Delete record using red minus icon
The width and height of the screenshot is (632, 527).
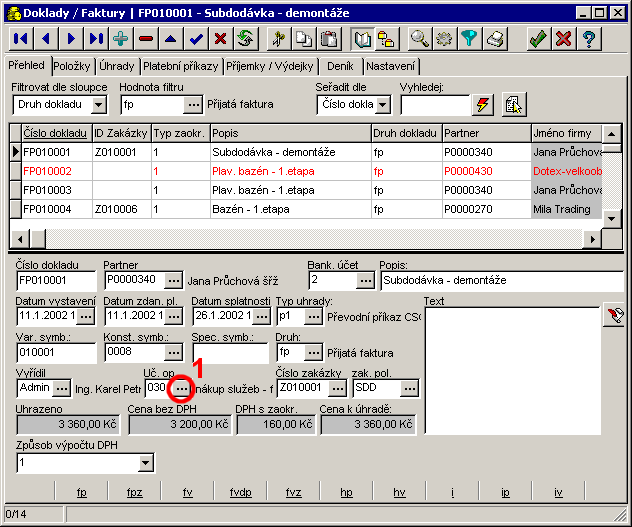(x=146, y=39)
